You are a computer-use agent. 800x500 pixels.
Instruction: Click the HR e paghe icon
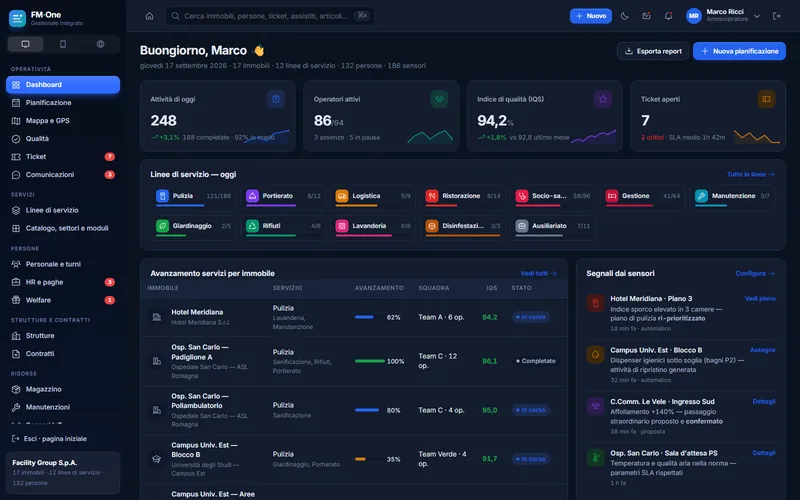16,282
